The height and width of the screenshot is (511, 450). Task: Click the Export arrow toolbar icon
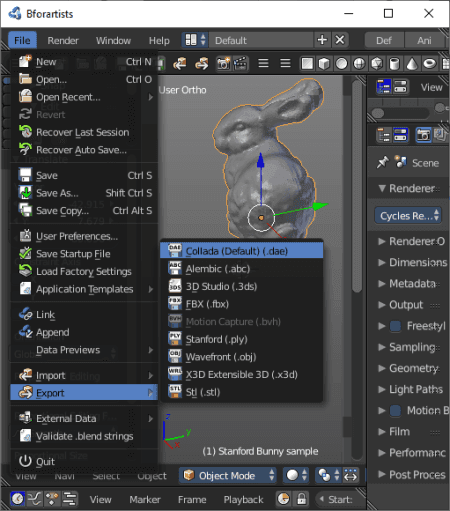(x=201, y=63)
